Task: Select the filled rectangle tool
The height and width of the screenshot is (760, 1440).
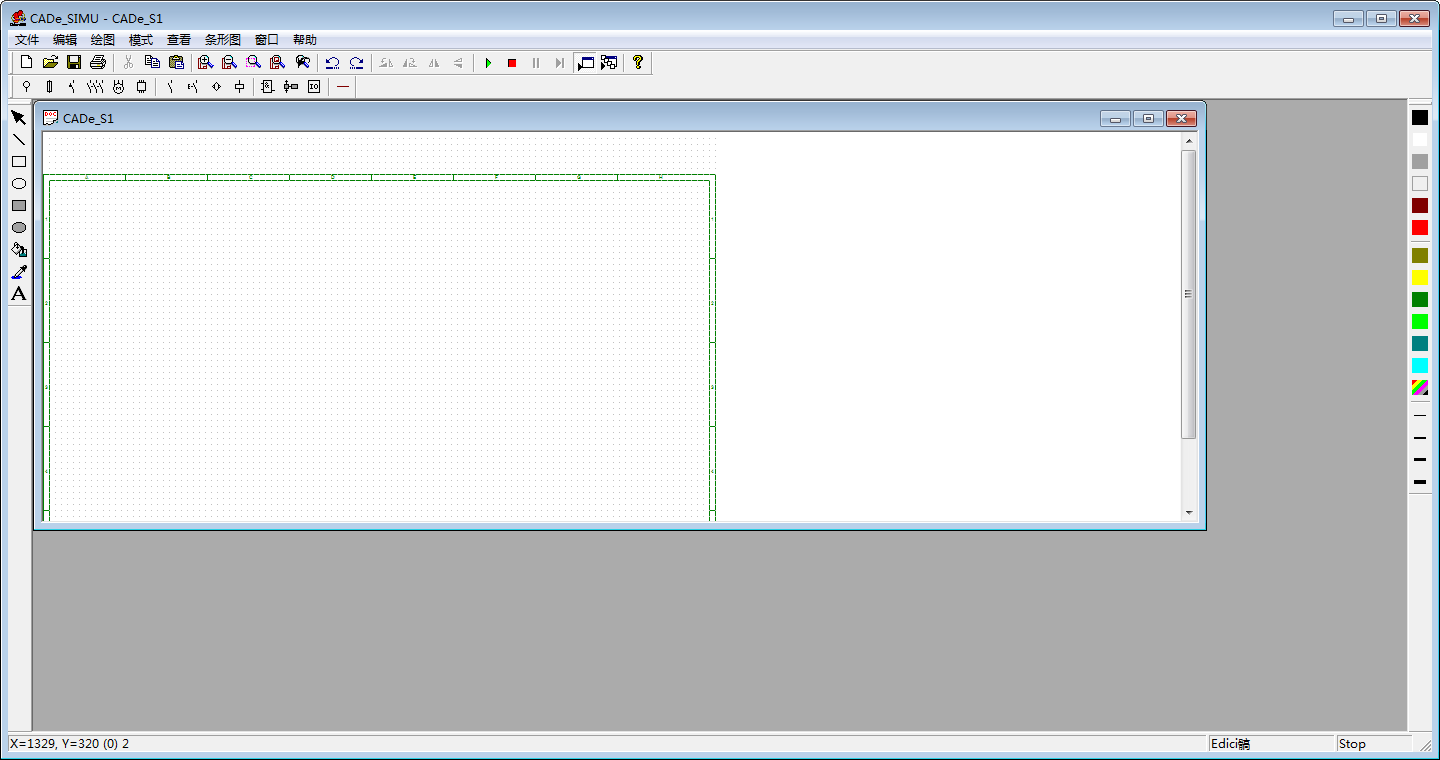Action: pyautogui.click(x=18, y=206)
